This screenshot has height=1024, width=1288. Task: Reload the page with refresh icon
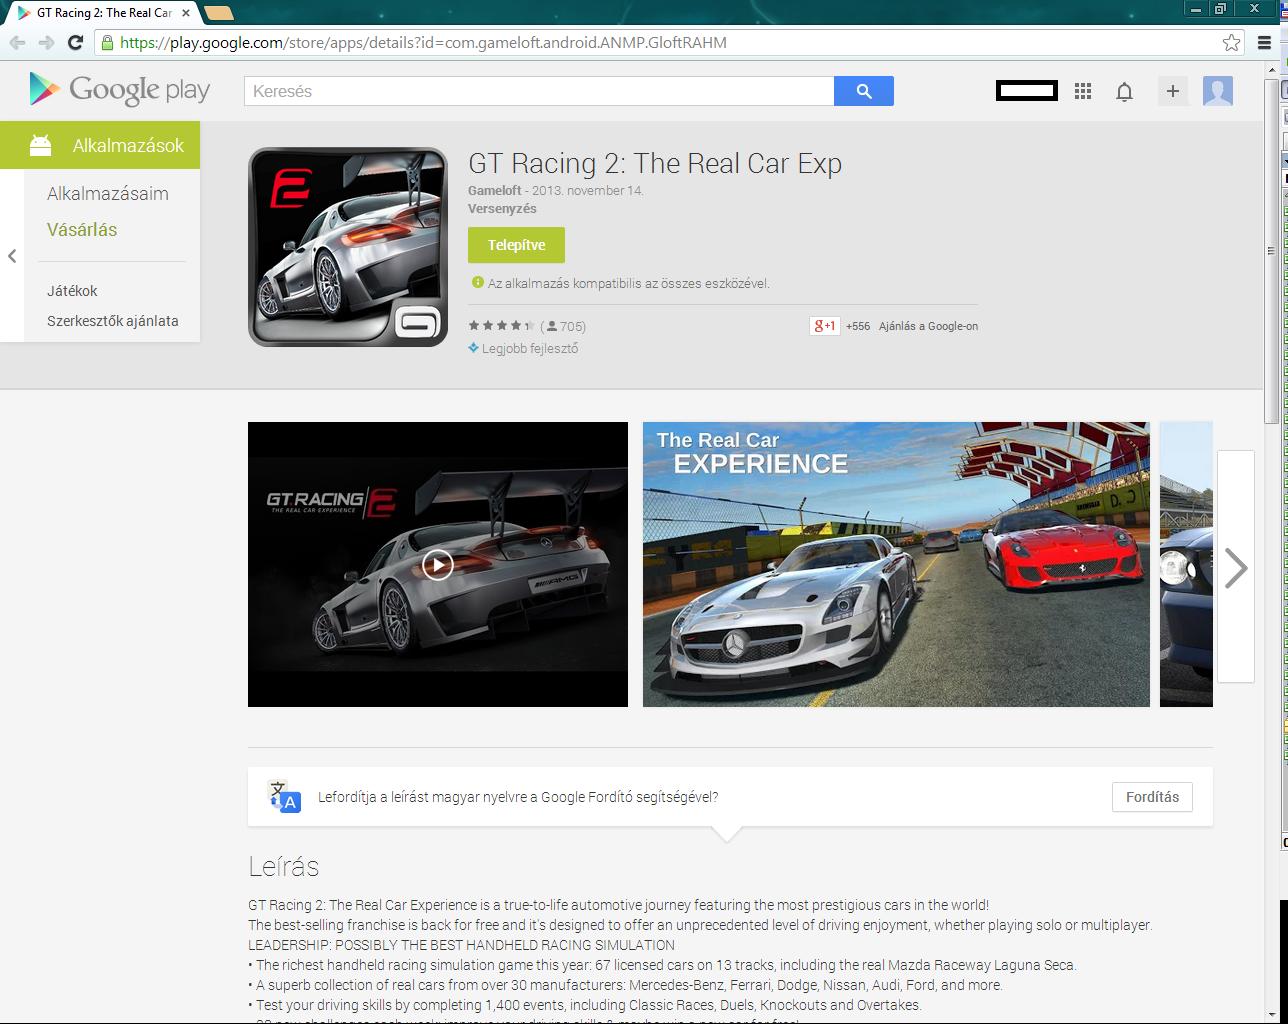[75, 42]
